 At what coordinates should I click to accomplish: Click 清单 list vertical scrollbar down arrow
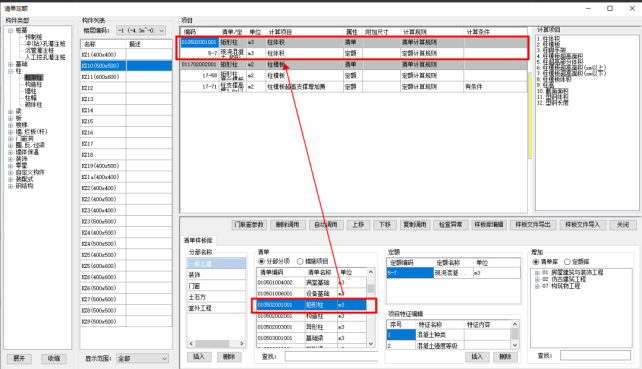(x=371, y=344)
